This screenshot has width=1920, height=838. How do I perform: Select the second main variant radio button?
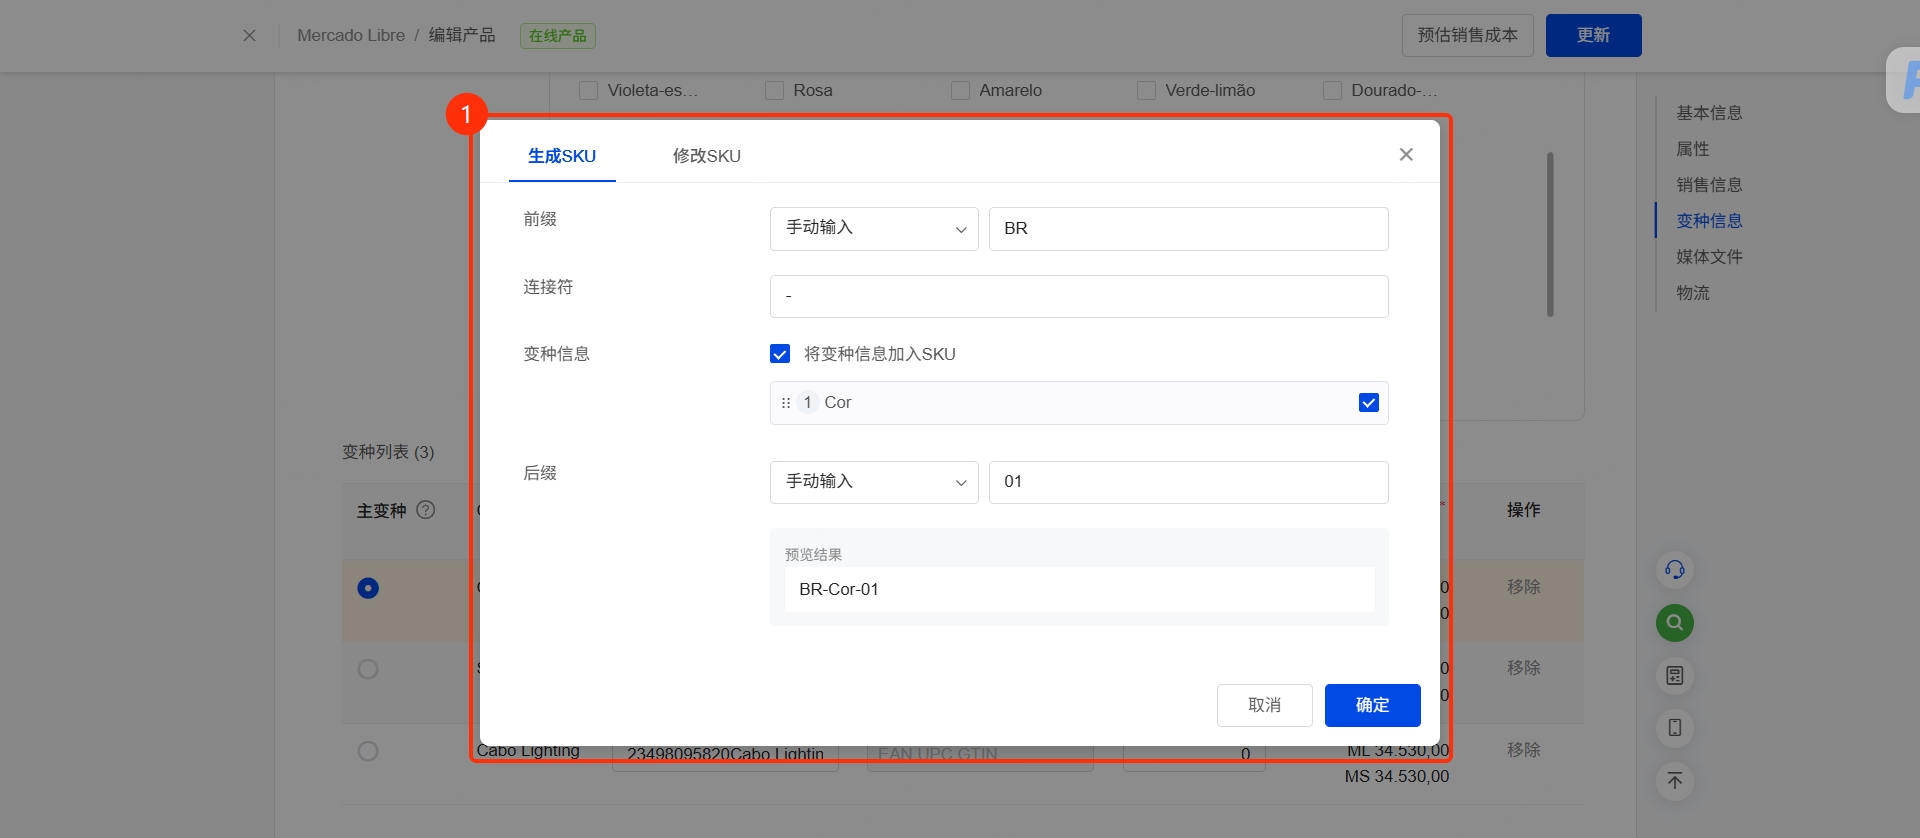[368, 669]
